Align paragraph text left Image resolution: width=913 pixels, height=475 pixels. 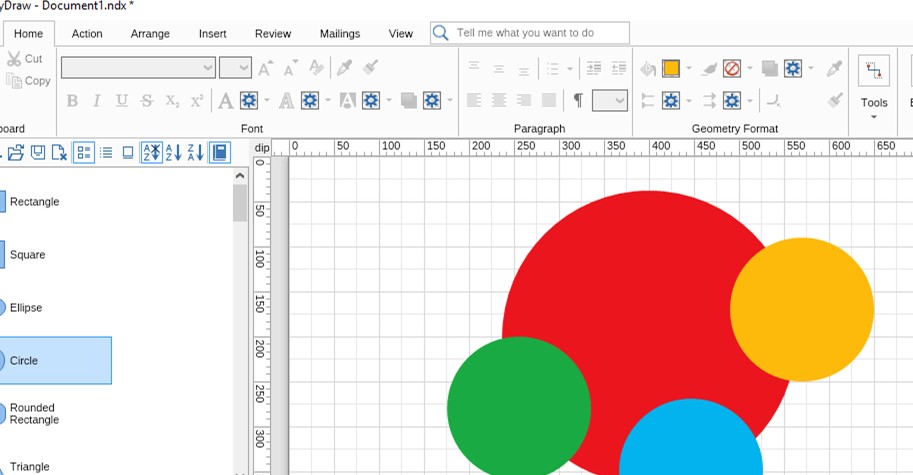[x=474, y=100]
